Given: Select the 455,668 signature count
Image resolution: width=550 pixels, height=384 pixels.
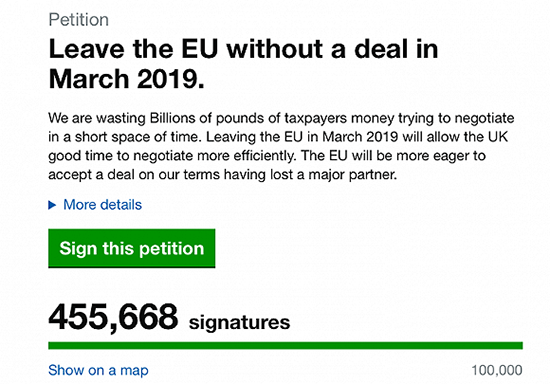Looking at the screenshot, I should click(113, 318).
